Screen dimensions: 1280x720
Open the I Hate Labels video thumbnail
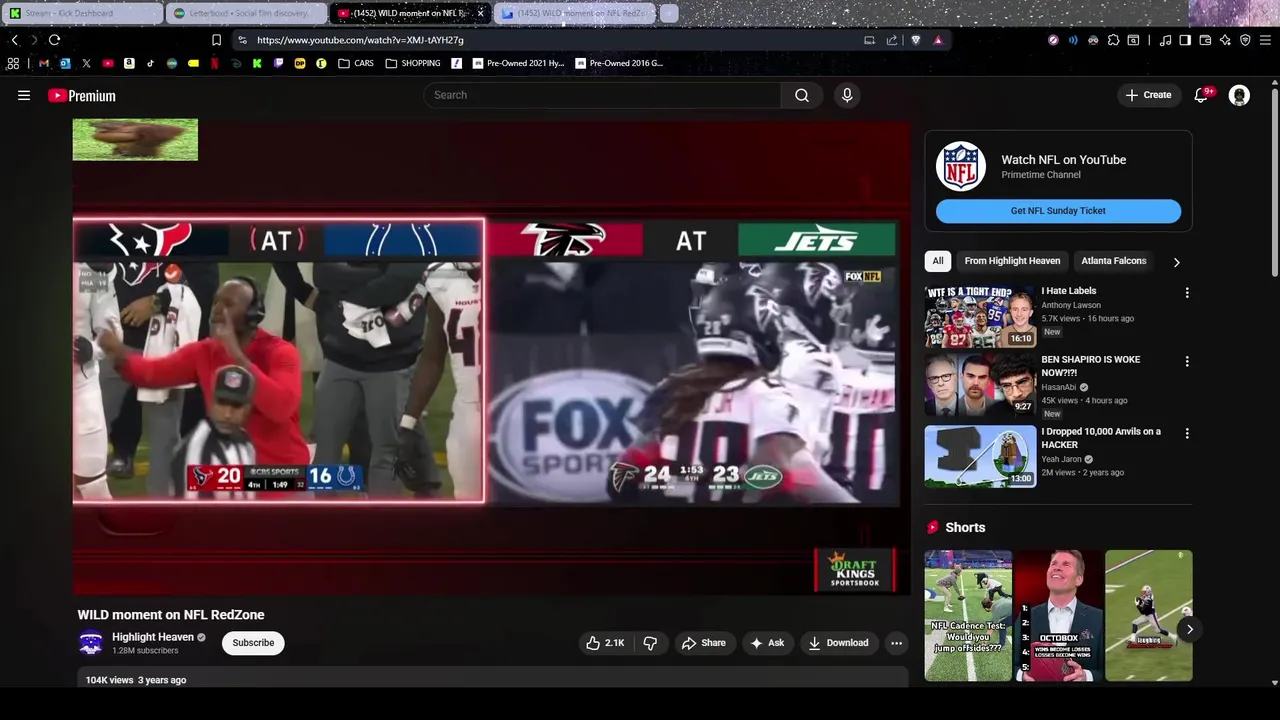coord(980,317)
